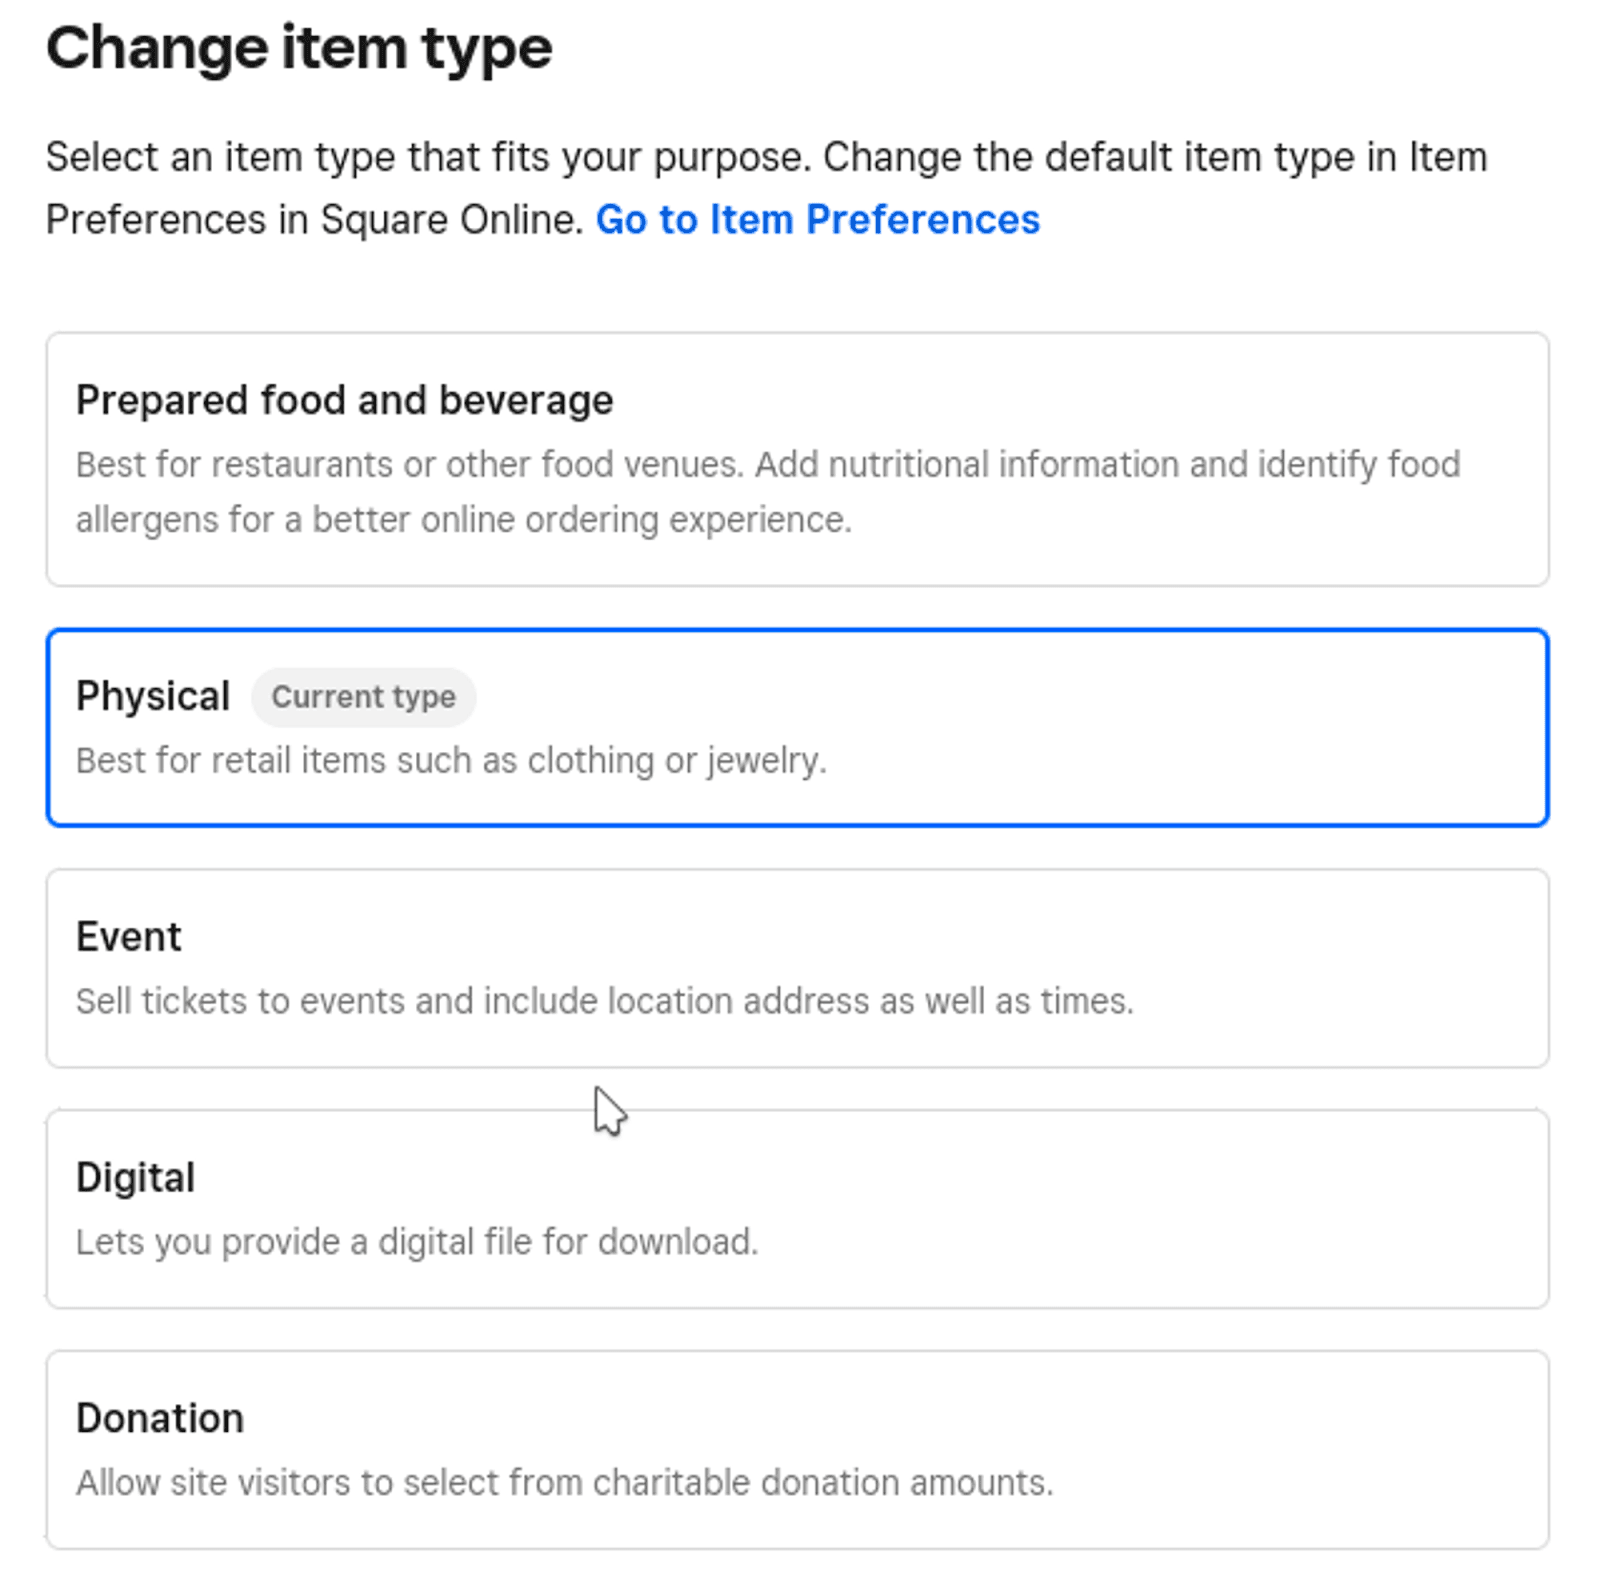The width and height of the screenshot is (1600, 1580).
Task: Click the charitable donation amounts description
Action: pyautogui.click(x=564, y=1482)
